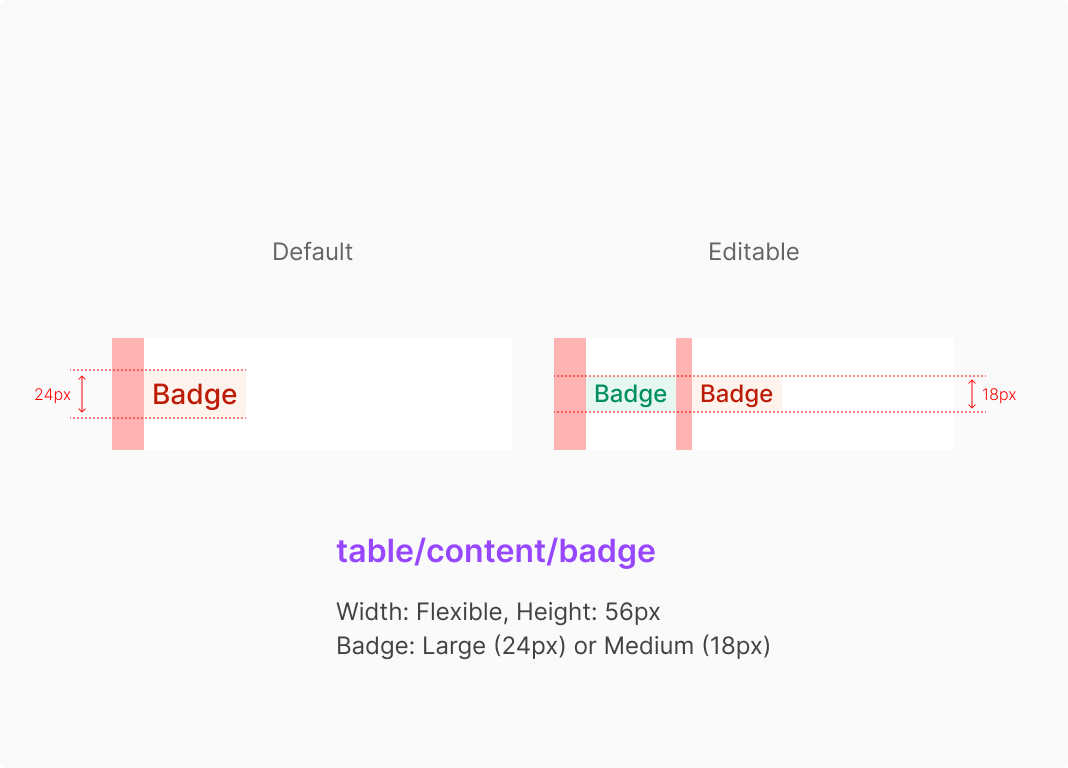Open the purple table/content/badge title
The width and height of the screenshot is (1068, 768).
(496, 551)
